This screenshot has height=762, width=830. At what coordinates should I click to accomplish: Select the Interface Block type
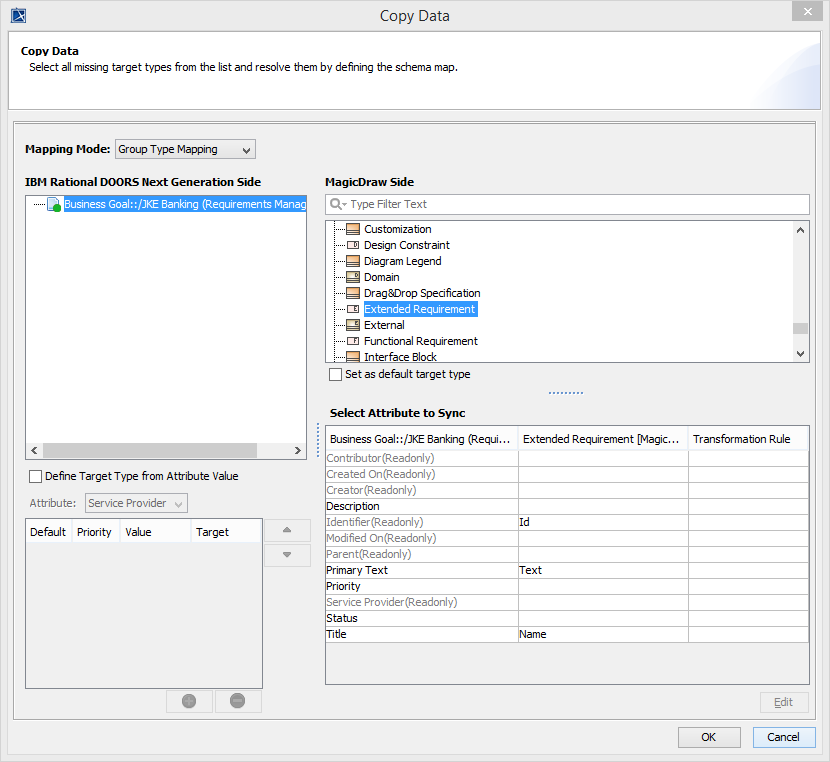coord(400,357)
